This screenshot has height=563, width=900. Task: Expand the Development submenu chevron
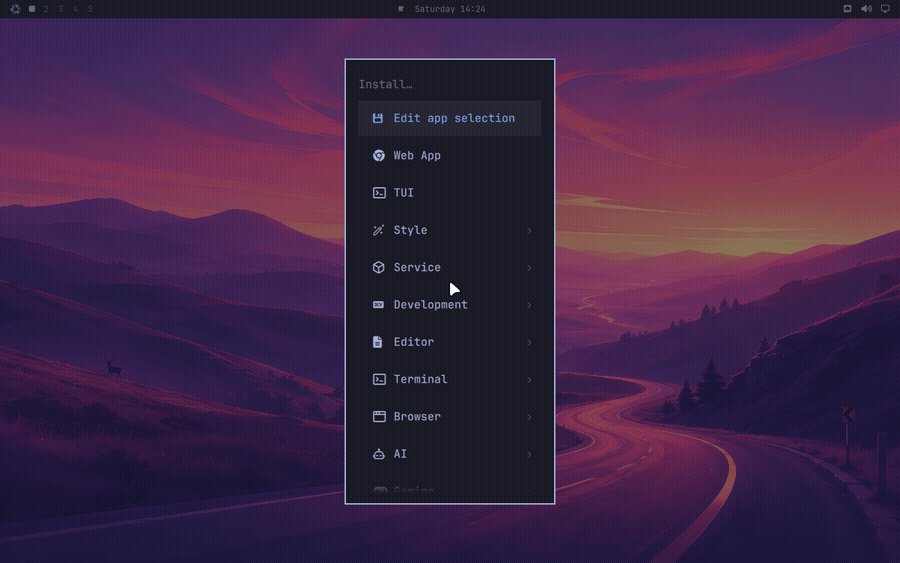(x=529, y=305)
